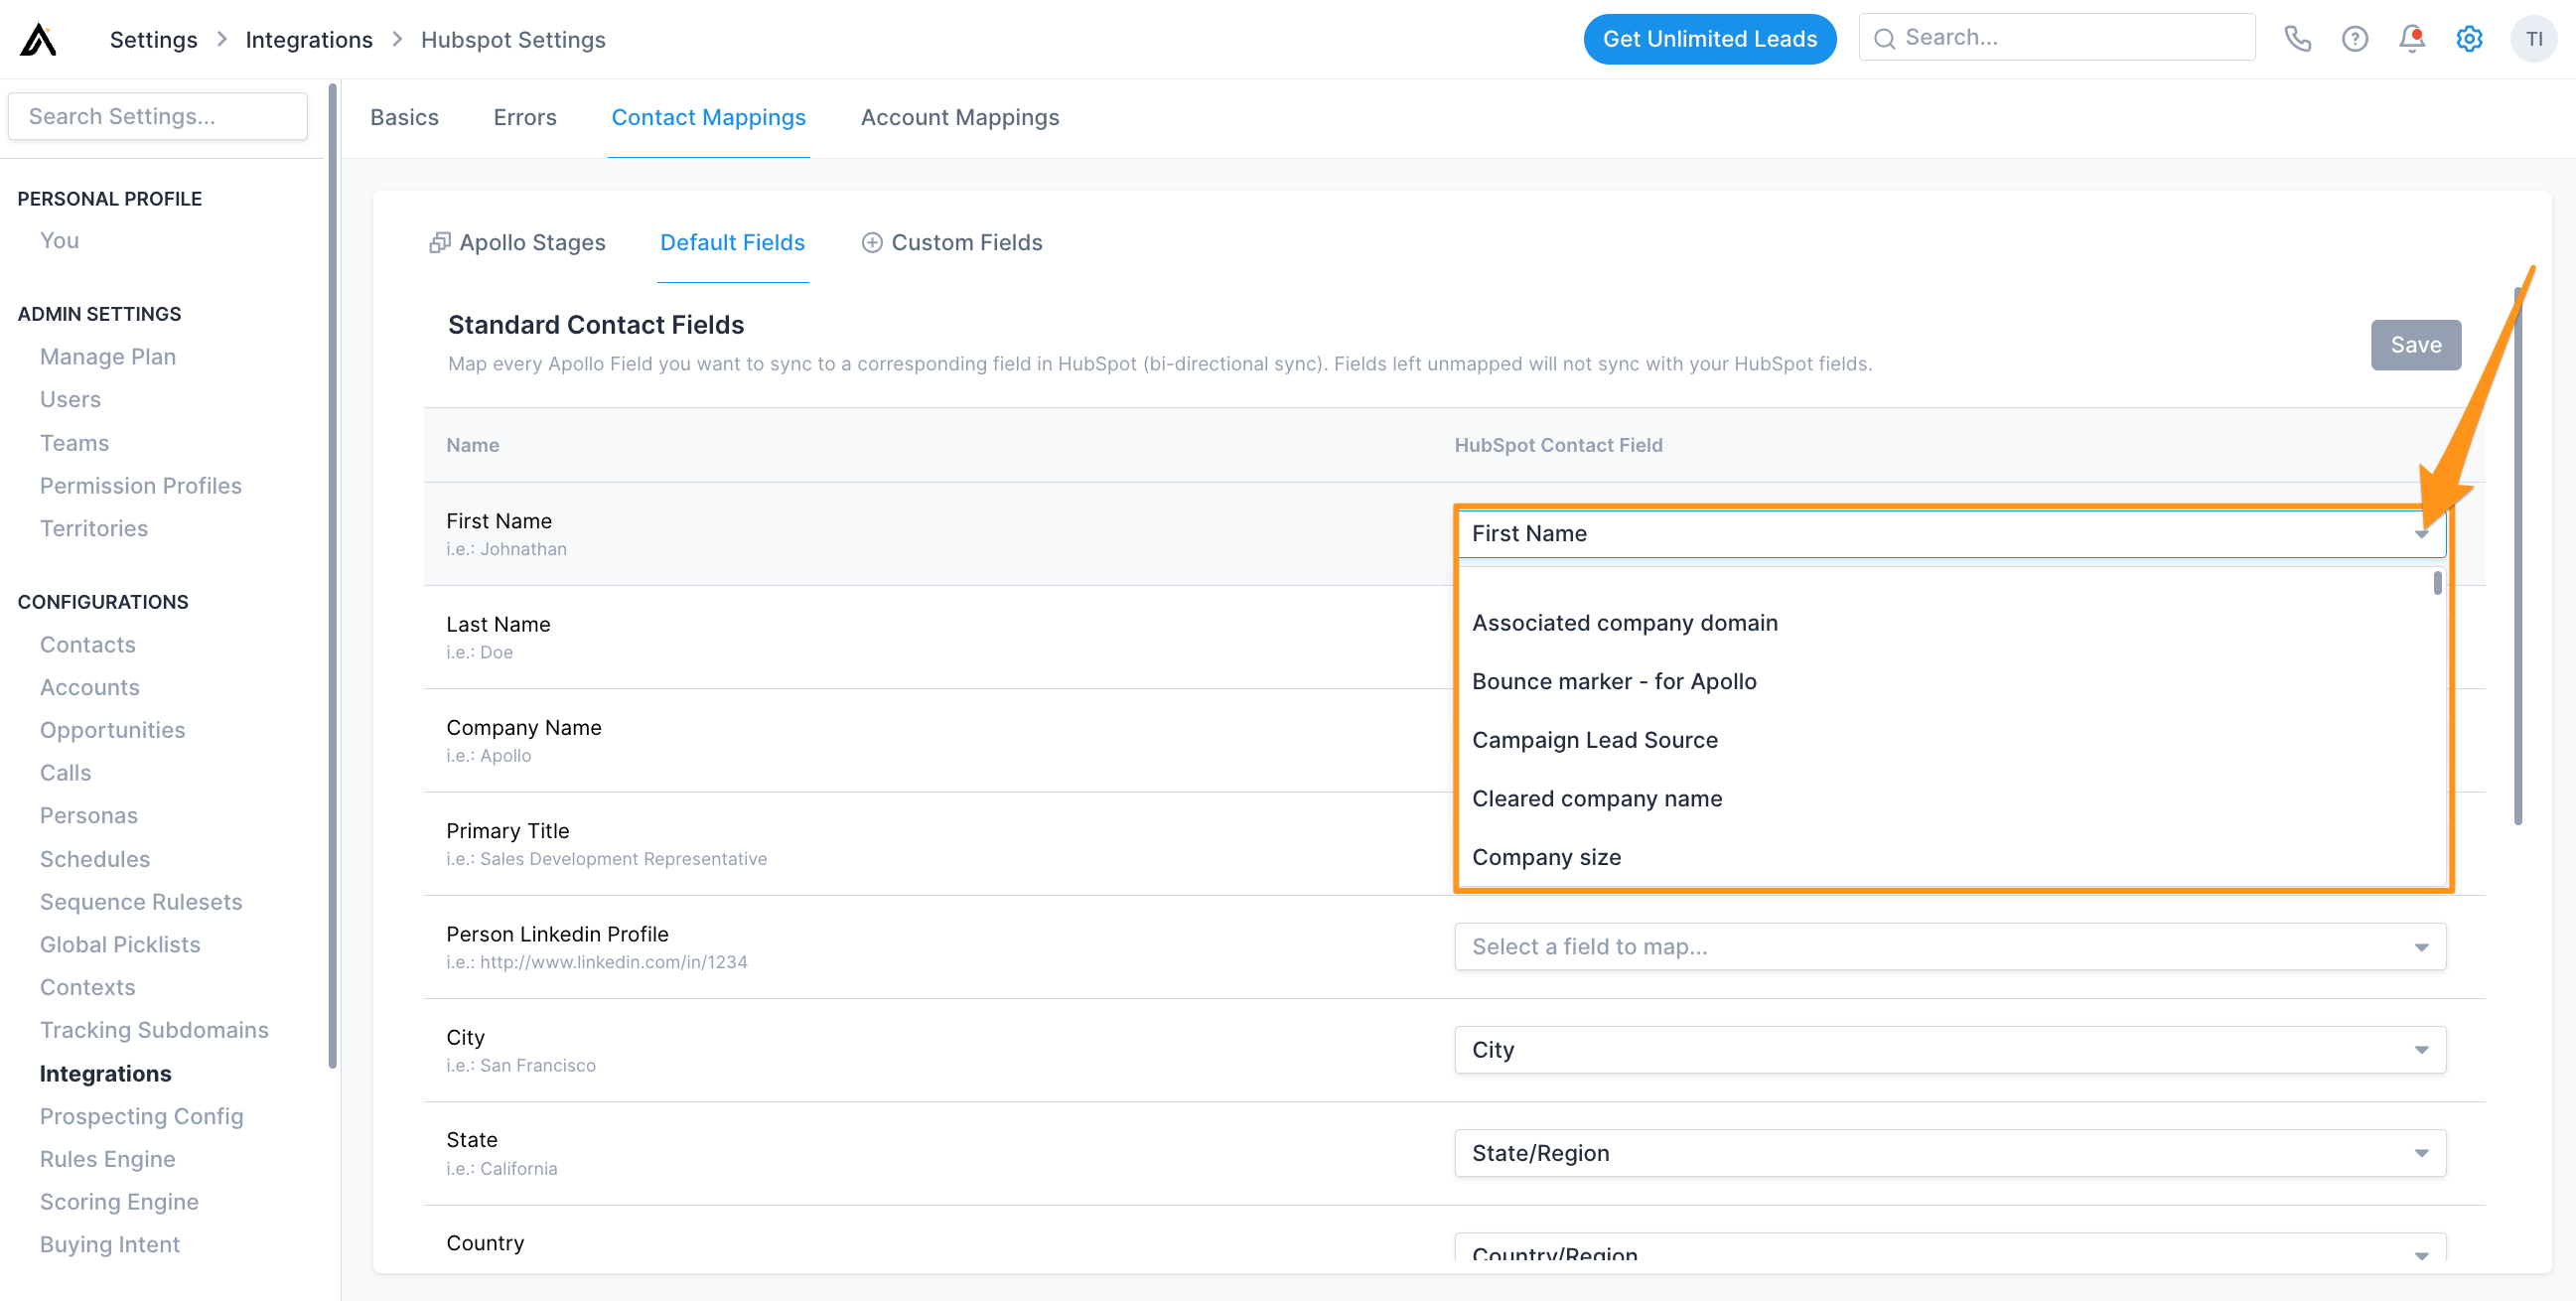The width and height of the screenshot is (2576, 1301).
Task: Click the plus icon next to Custom Fields
Action: [871, 242]
